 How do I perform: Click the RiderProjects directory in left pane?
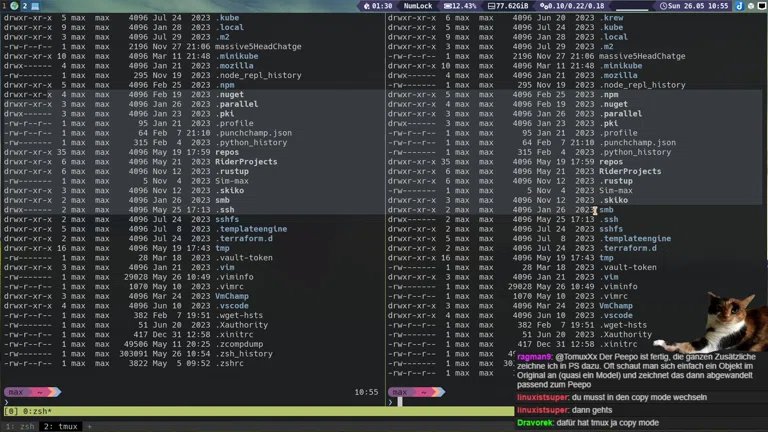(x=246, y=161)
